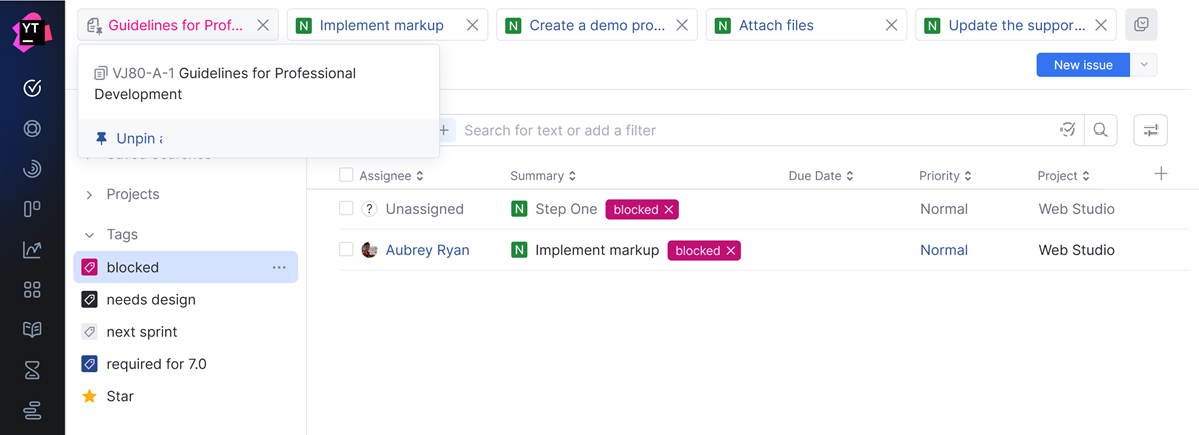This screenshot has height=435, width=1199.
Task: Open Agile Boards sidebar icon
Action: pyautogui.click(x=32, y=209)
